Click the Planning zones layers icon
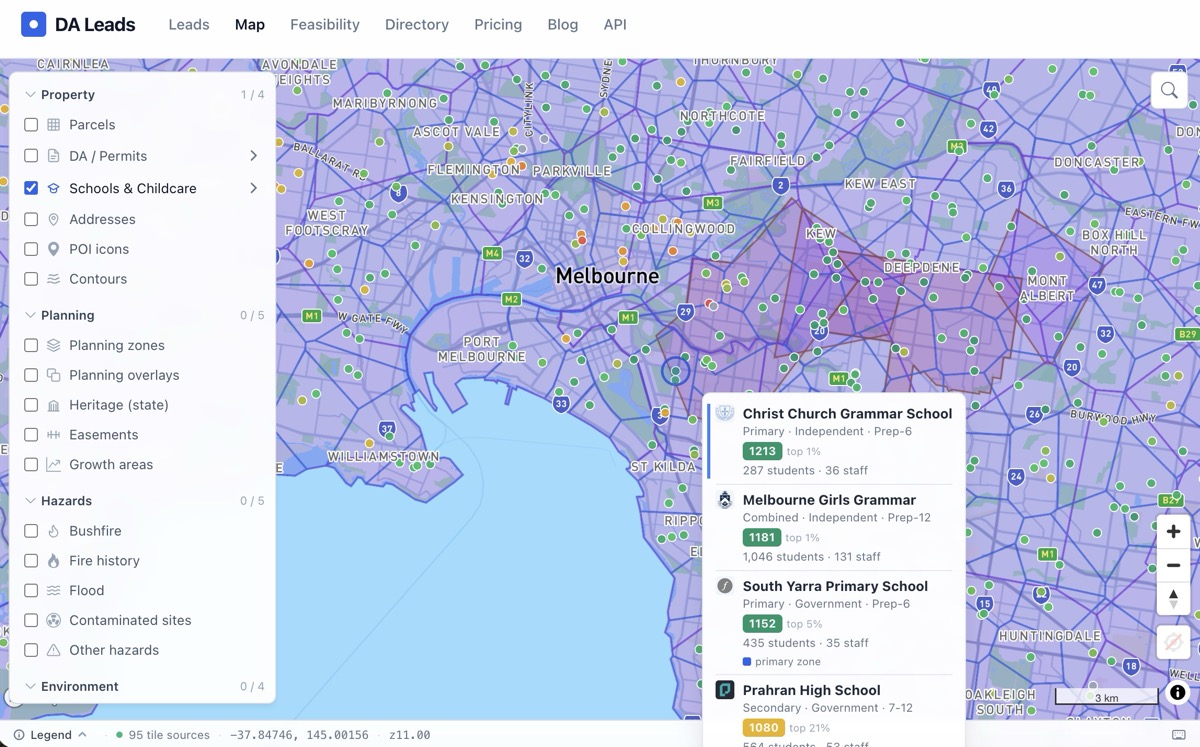The image size is (1200, 747). click(54, 345)
